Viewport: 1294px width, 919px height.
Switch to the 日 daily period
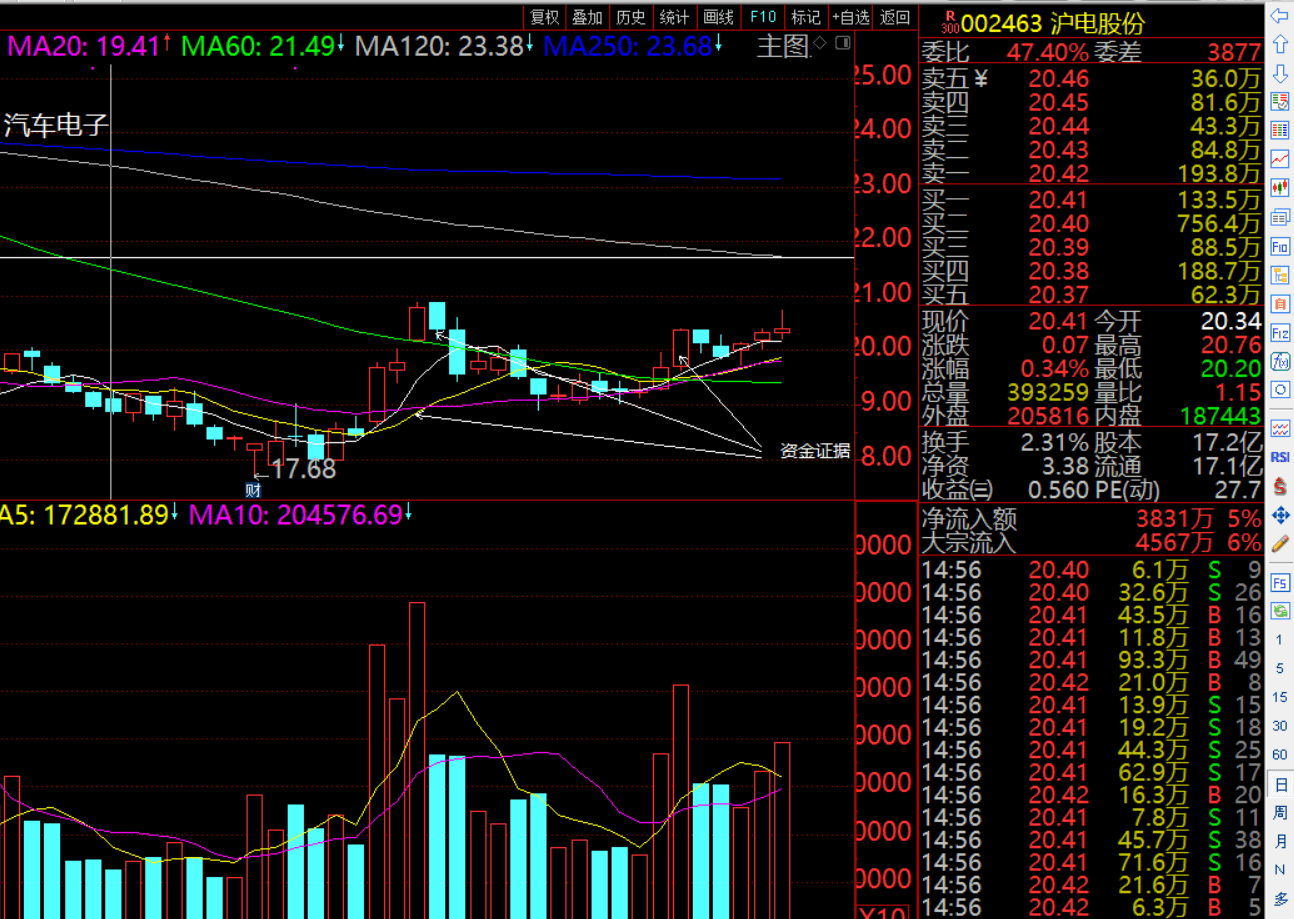pyautogui.click(x=1280, y=785)
